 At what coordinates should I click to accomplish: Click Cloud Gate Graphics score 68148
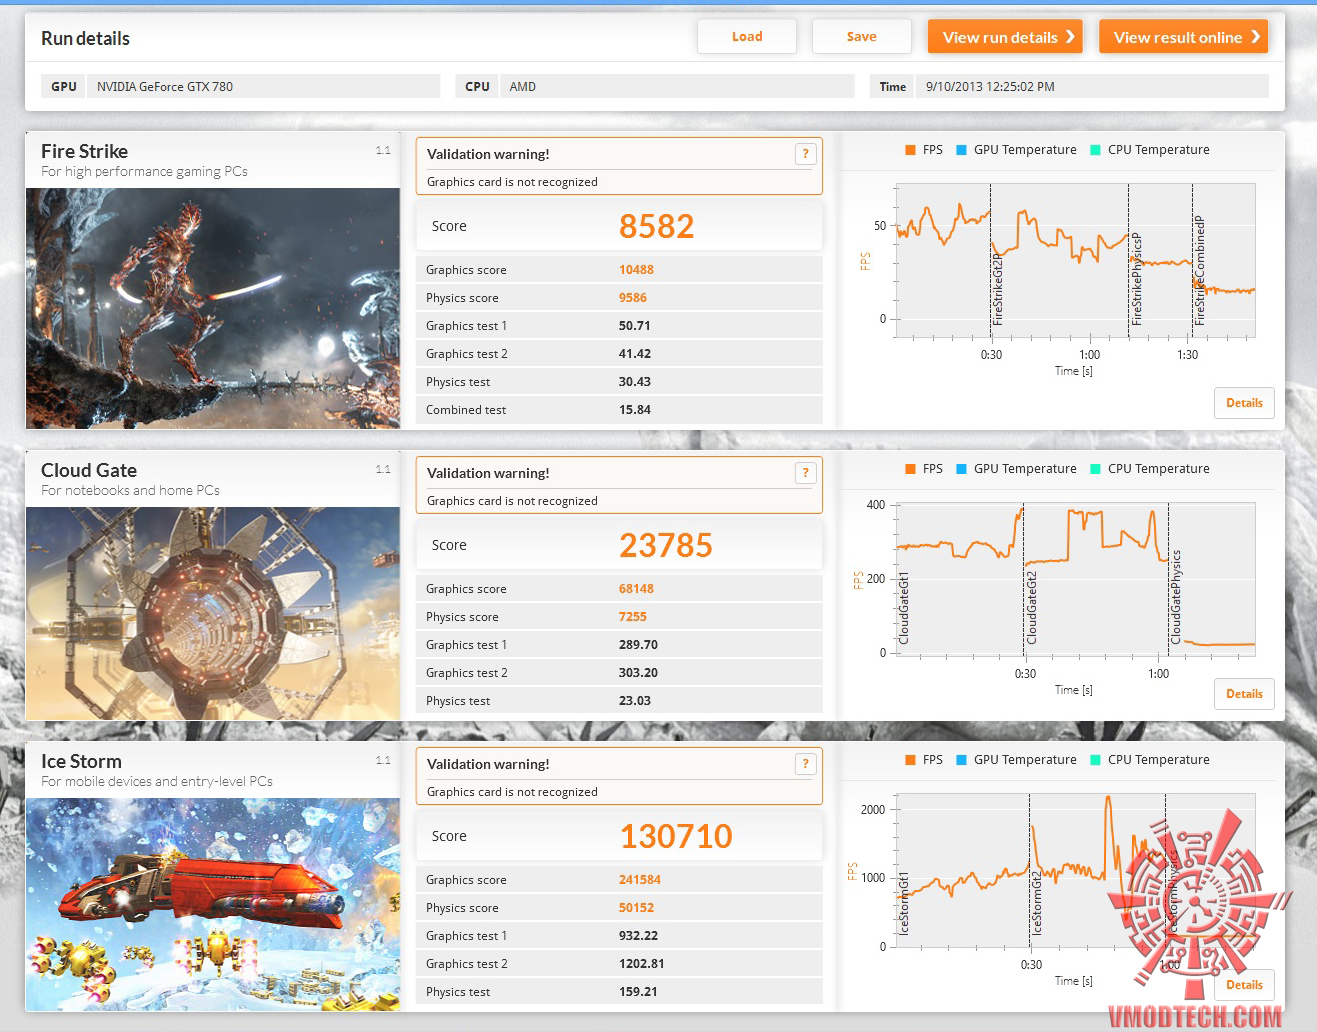(x=636, y=589)
